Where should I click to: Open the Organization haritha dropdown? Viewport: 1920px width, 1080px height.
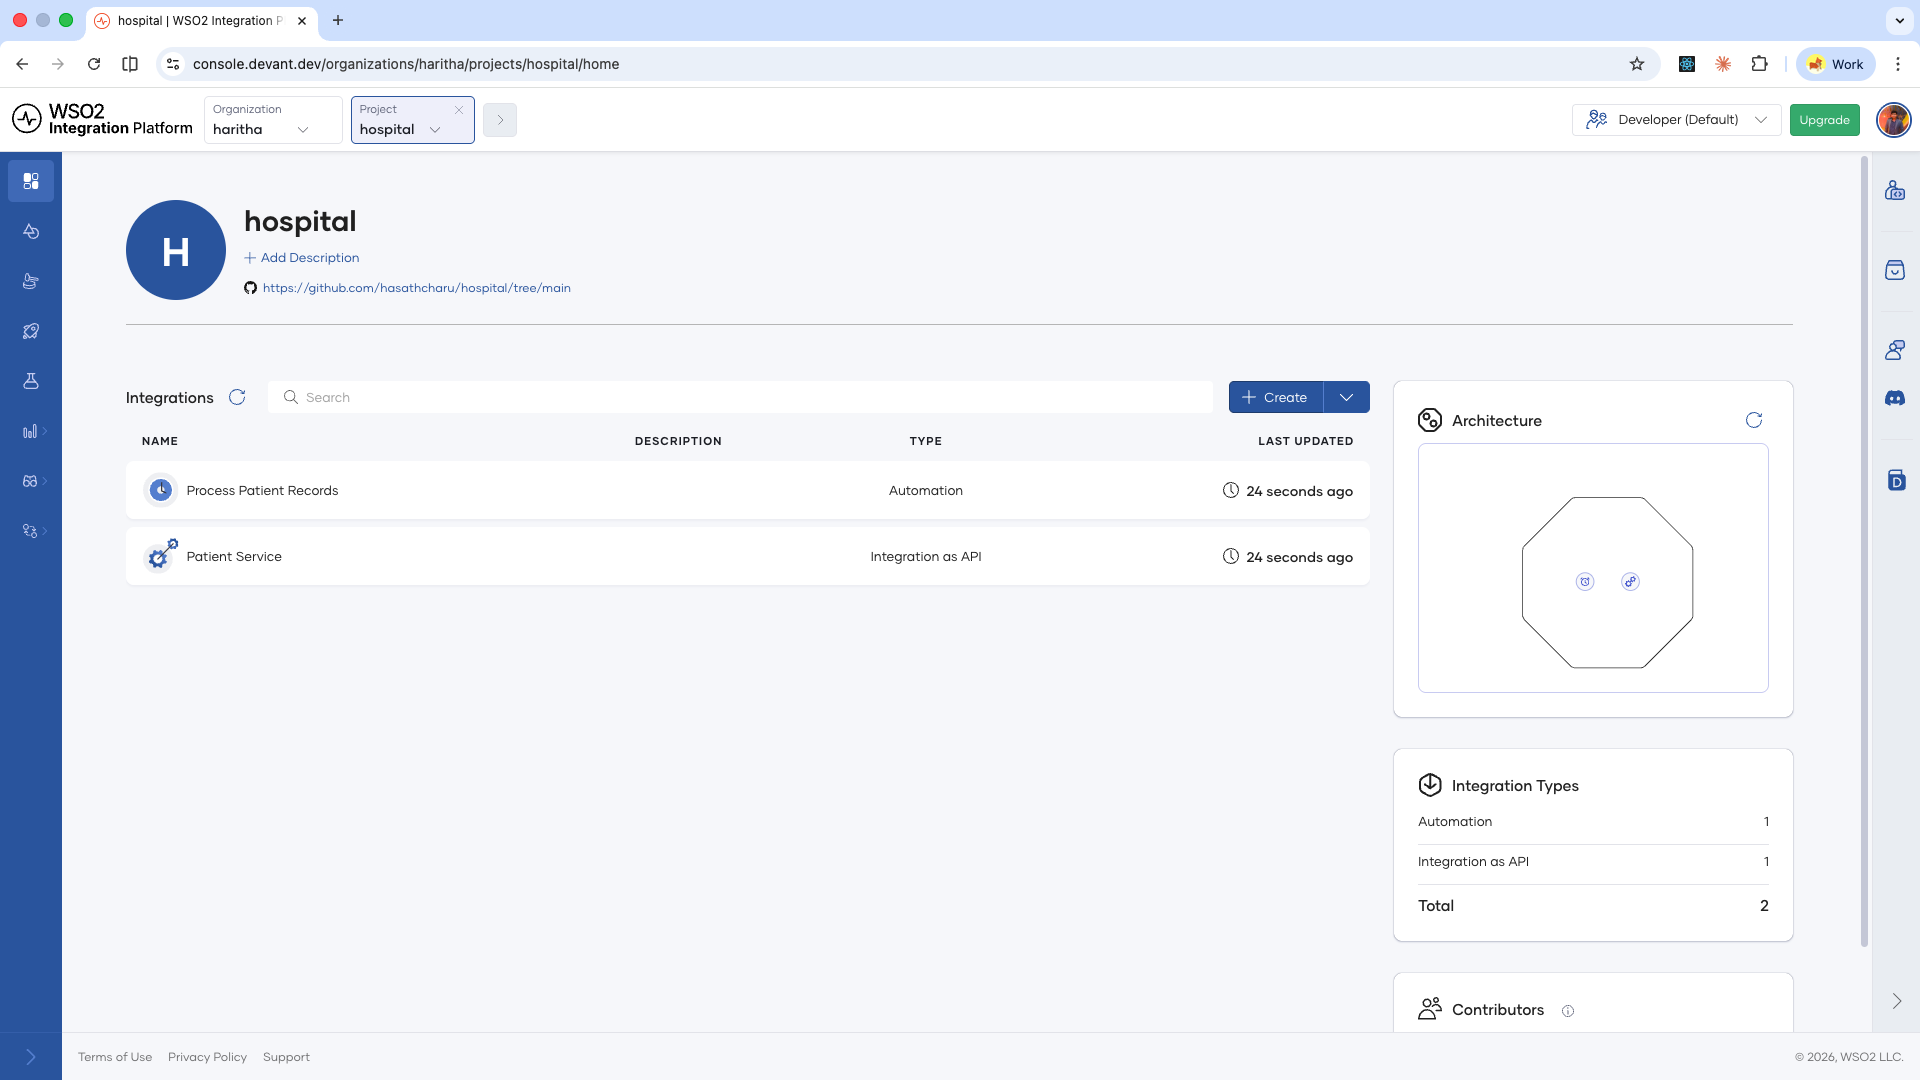tap(273, 120)
